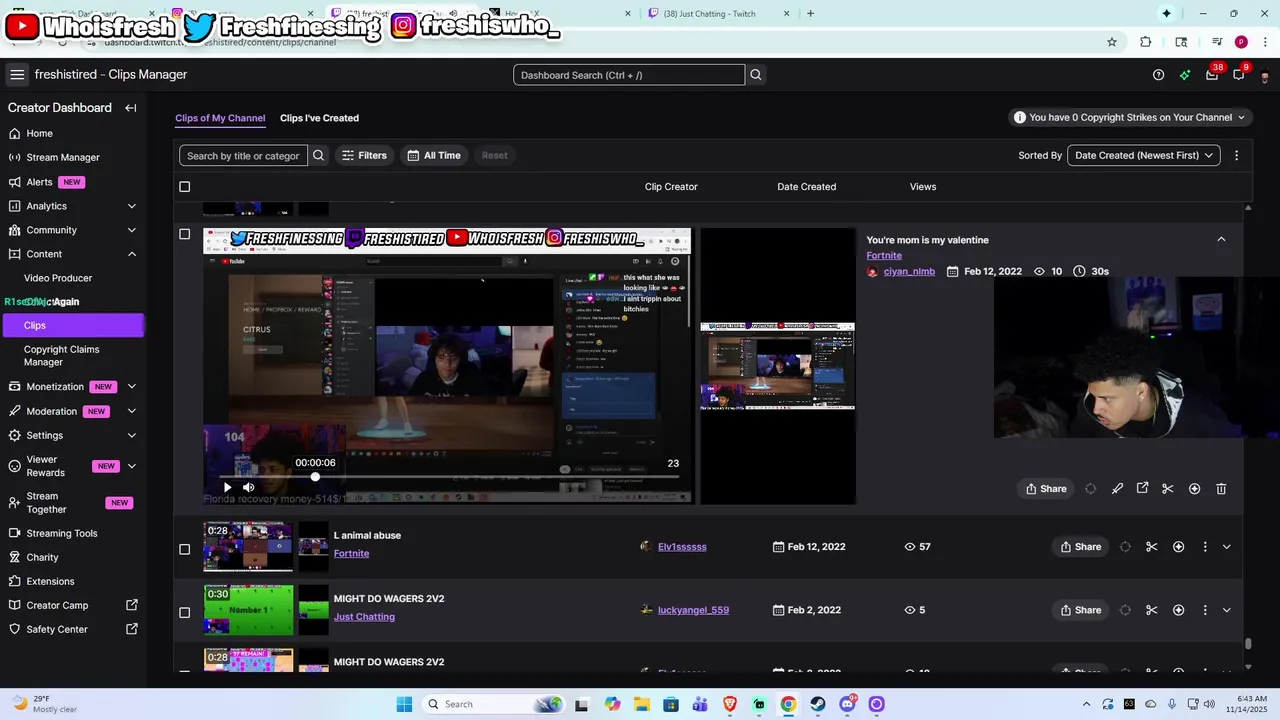
Task: Open three-dot menu on luckyangel_559 clip row
Action: [x=1204, y=610]
